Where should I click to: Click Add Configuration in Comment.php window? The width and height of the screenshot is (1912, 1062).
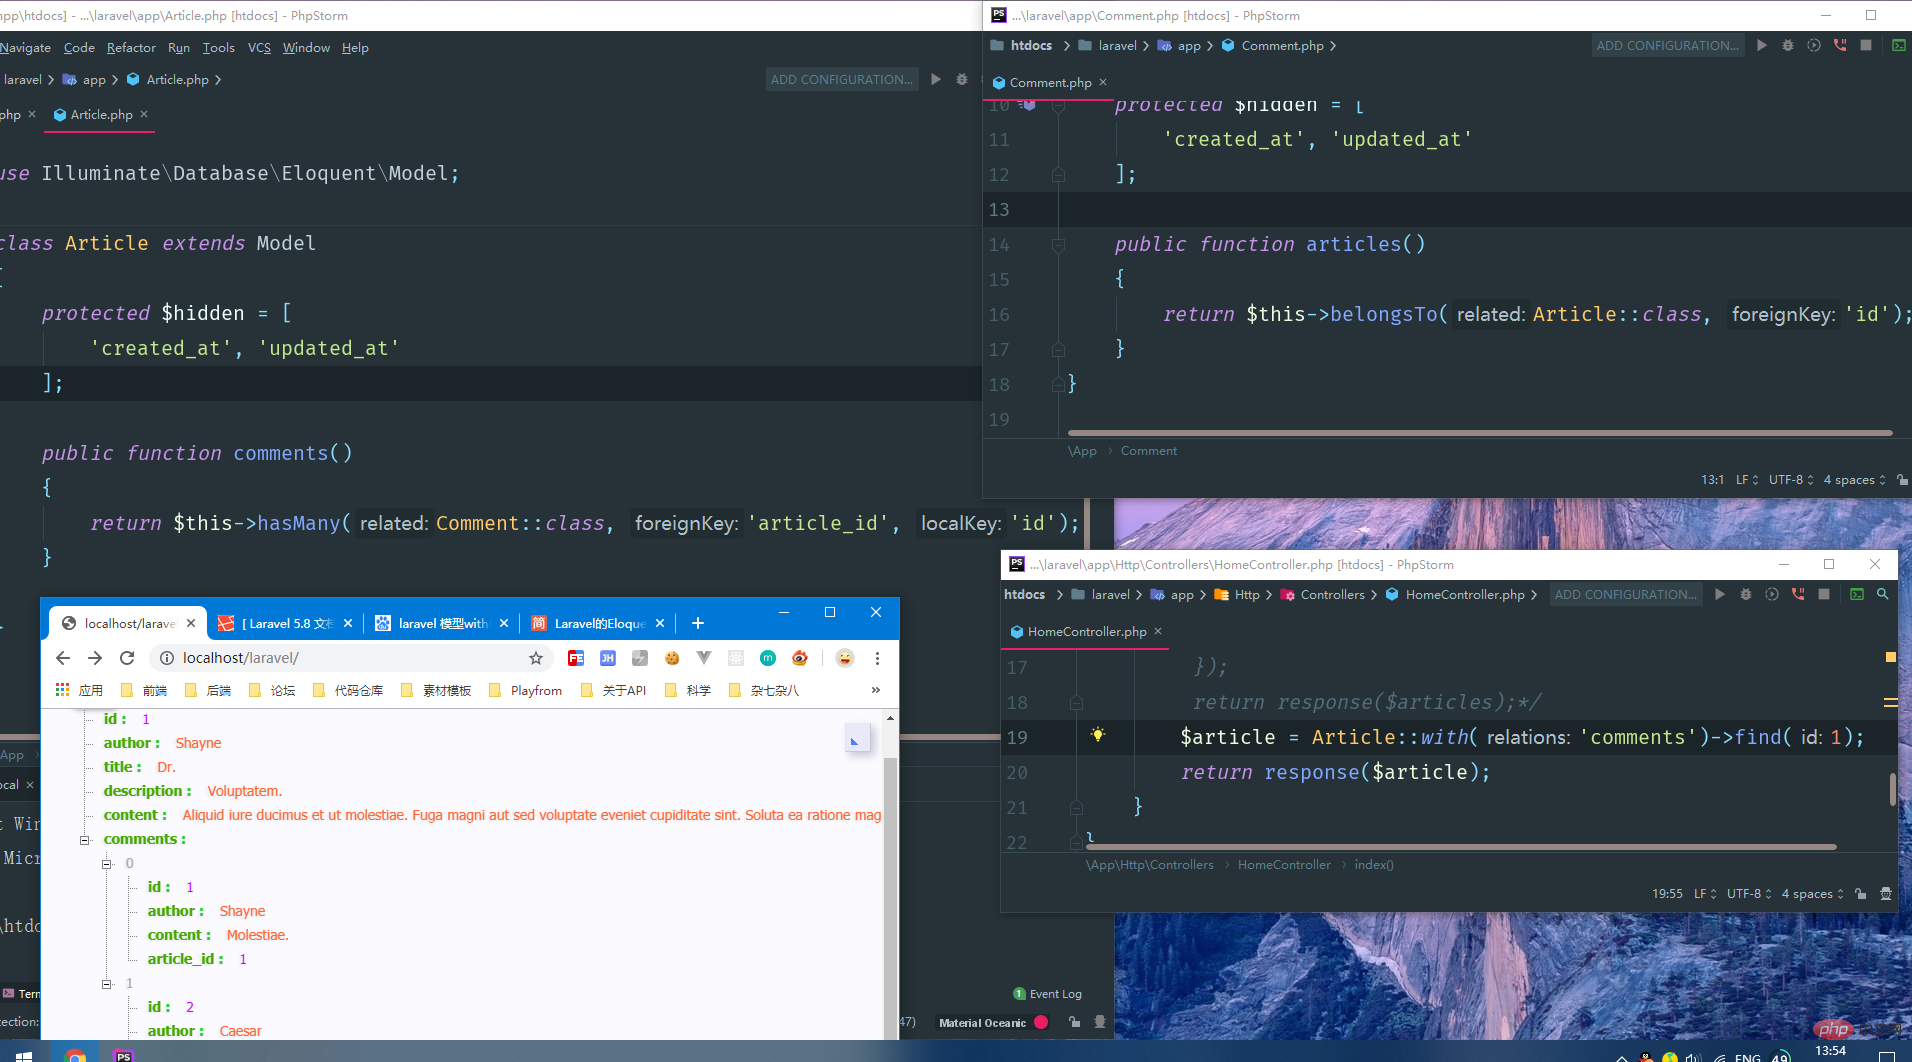(x=1668, y=45)
